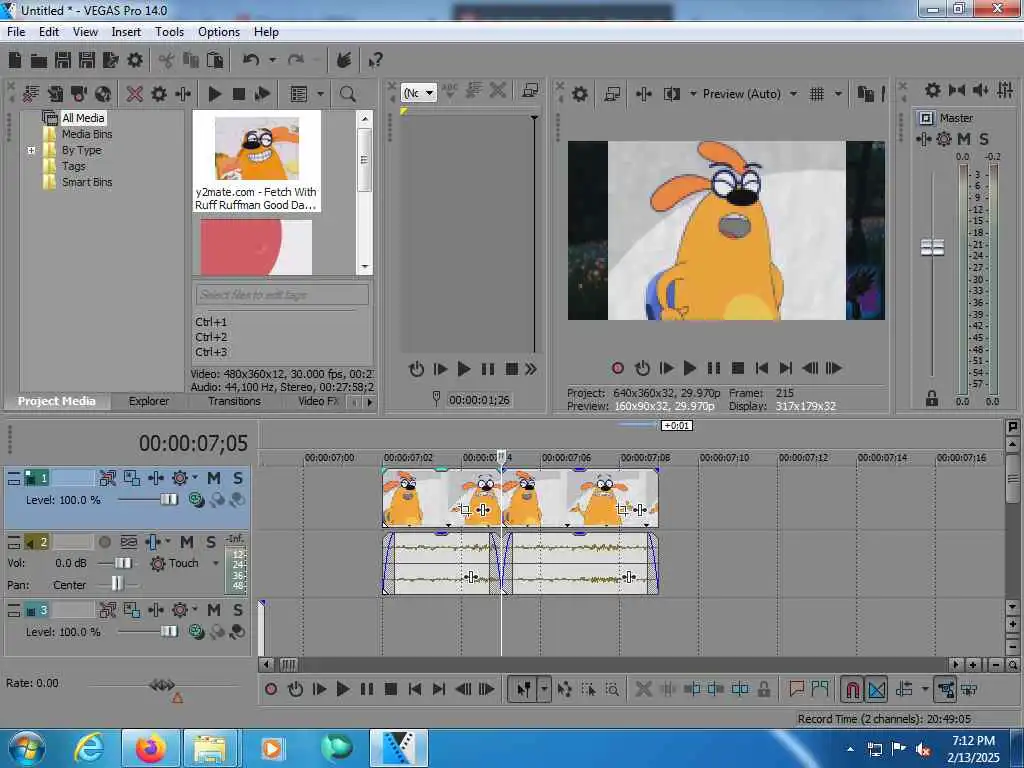1024x768 pixels.
Task: Insert a marker using the timeline toolbar flag icon
Action: tap(796, 689)
